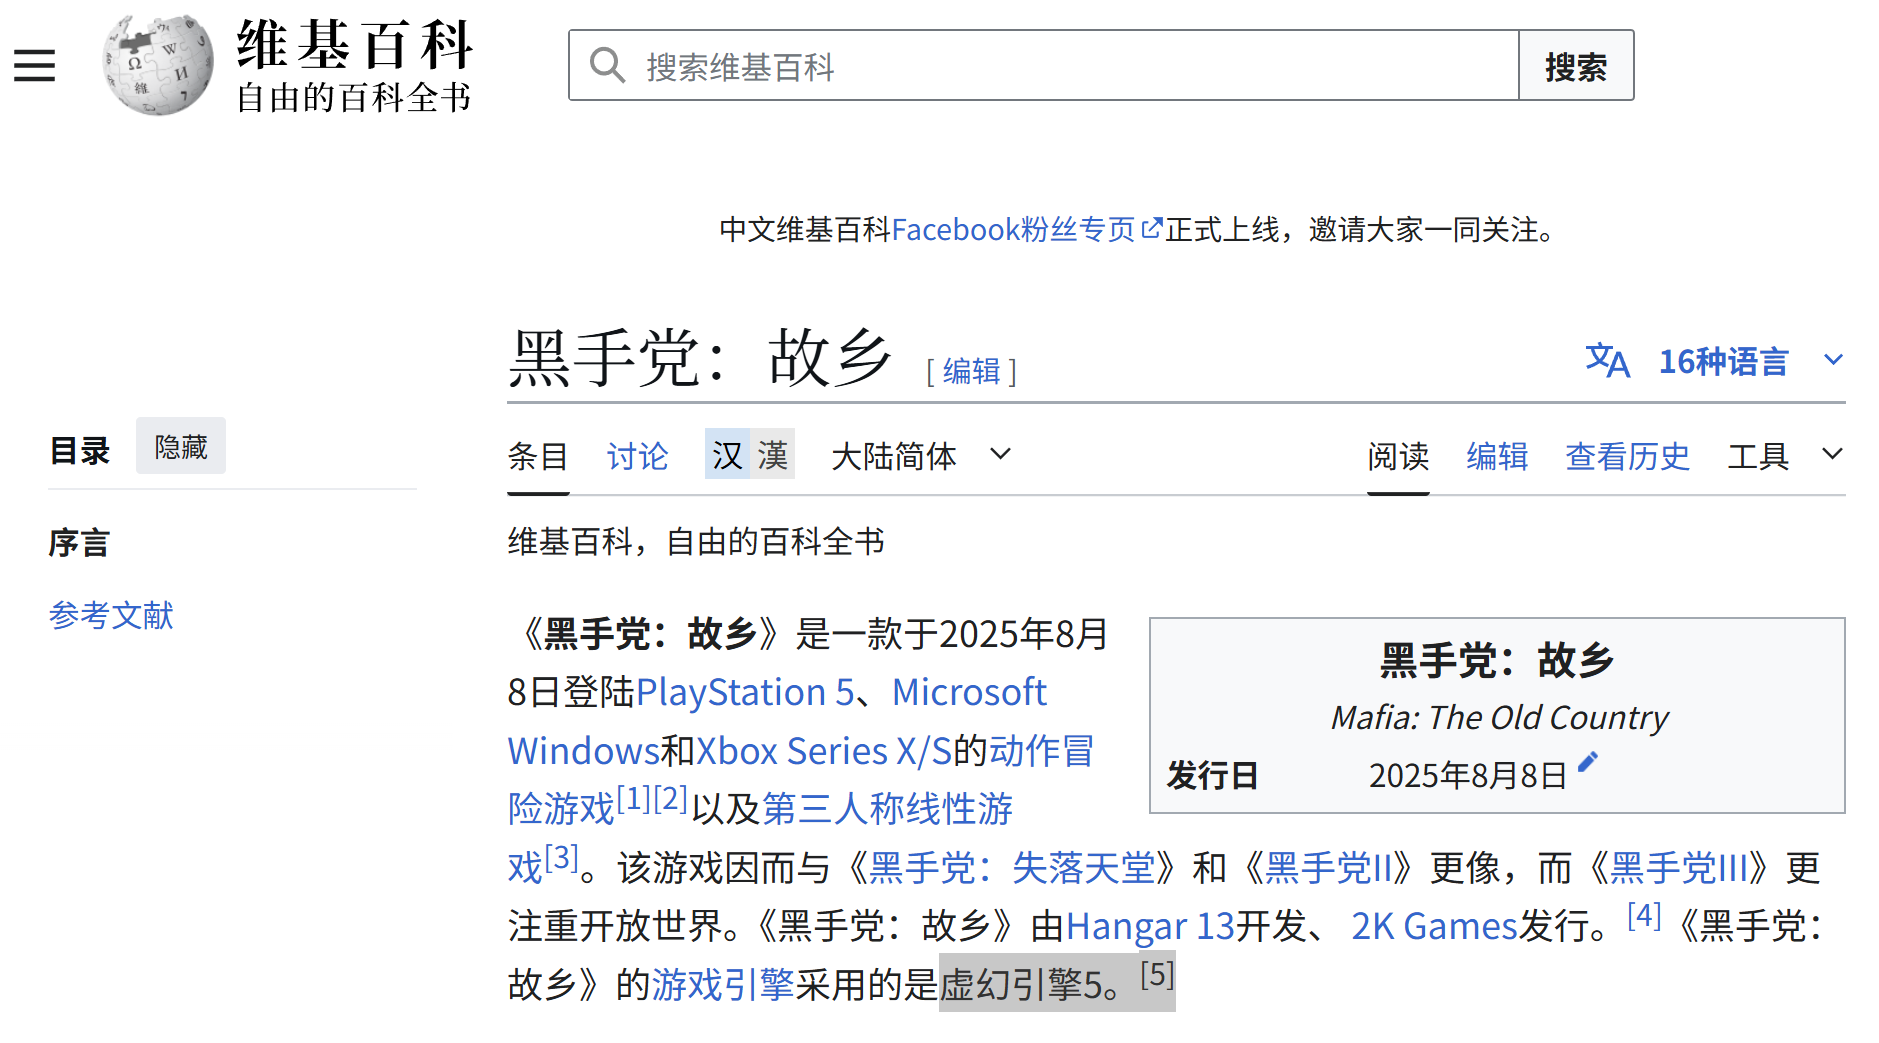Open the 第三人称线性游戏 link
1879x1043 pixels.
click(x=887, y=809)
